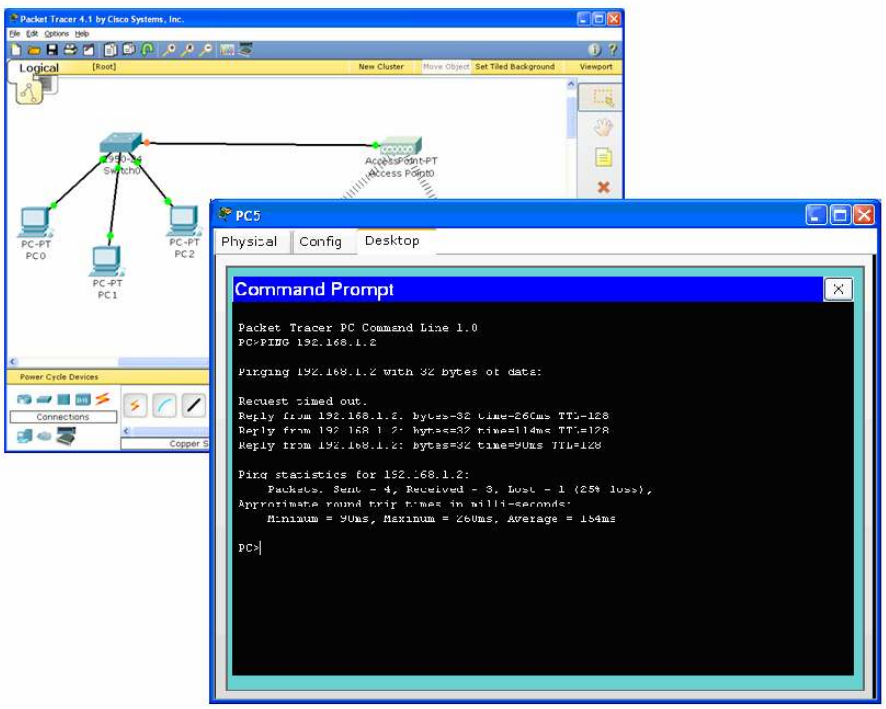This screenshot has height=709, width=886.
Task: Pick the Move Layout hand tool
Action: (603, 127)
